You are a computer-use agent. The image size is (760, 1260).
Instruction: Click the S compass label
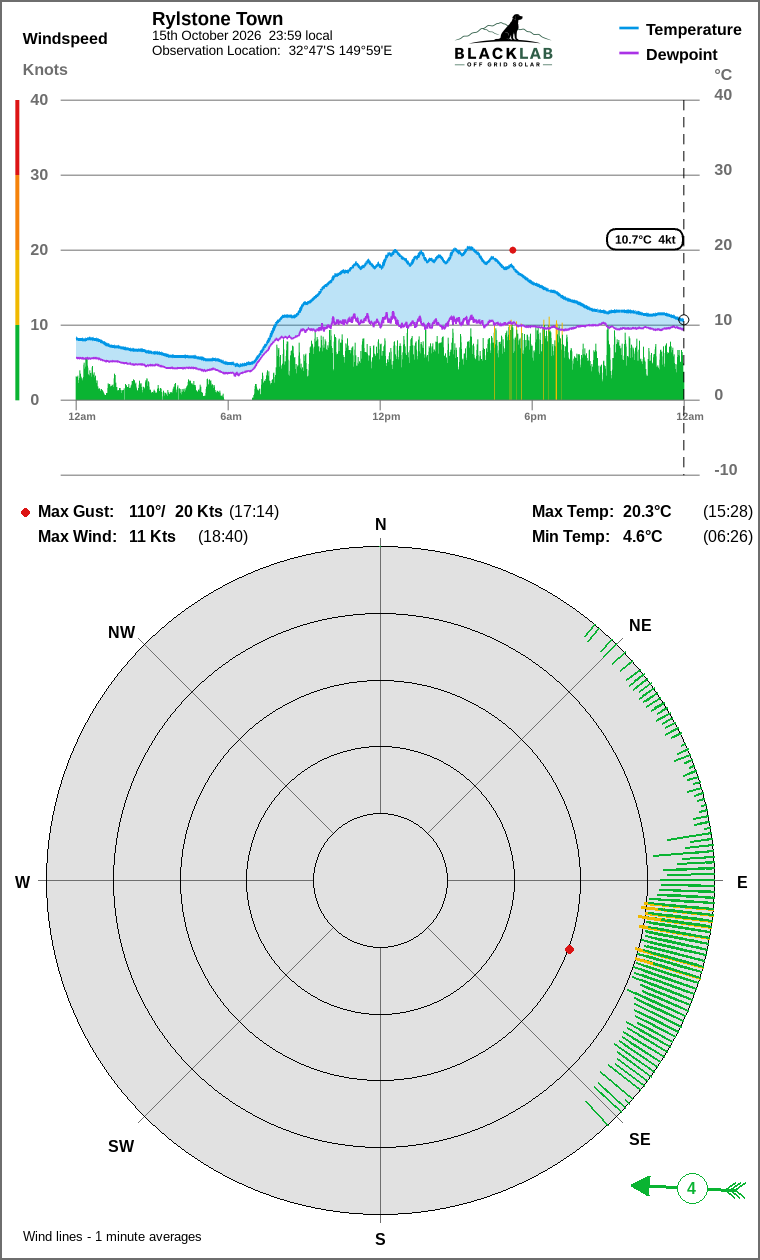(380, 1240)
